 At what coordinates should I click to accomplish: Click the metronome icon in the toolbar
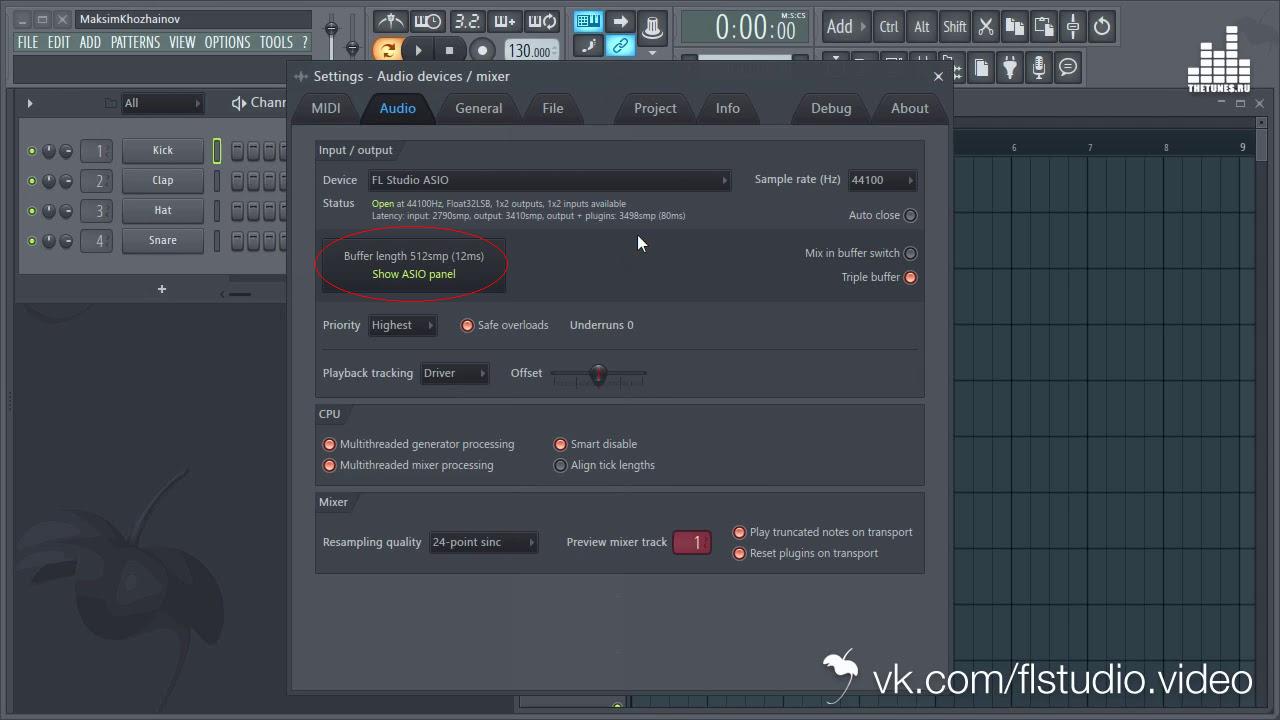[x=390, y=22]
